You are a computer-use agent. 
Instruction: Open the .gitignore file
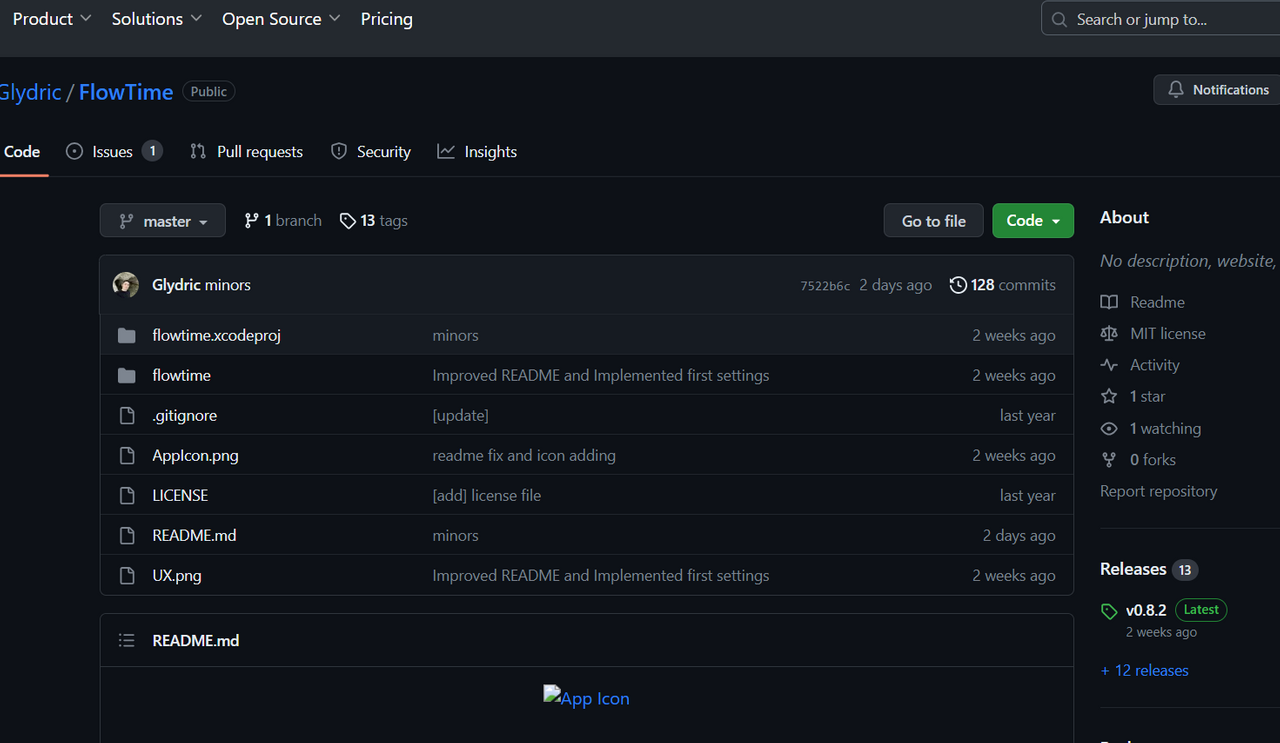(x=184, y=416)
